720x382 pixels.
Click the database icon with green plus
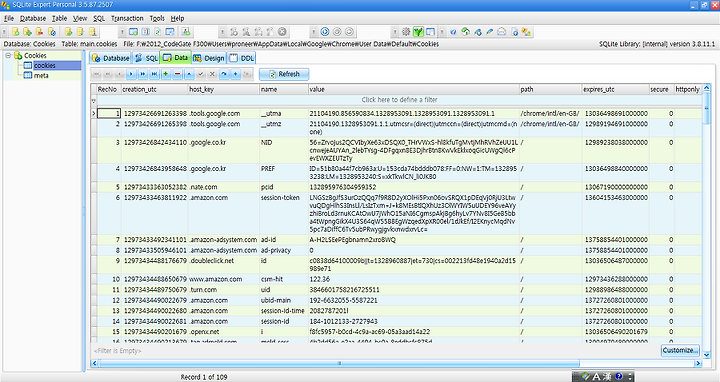pos(28,32)
